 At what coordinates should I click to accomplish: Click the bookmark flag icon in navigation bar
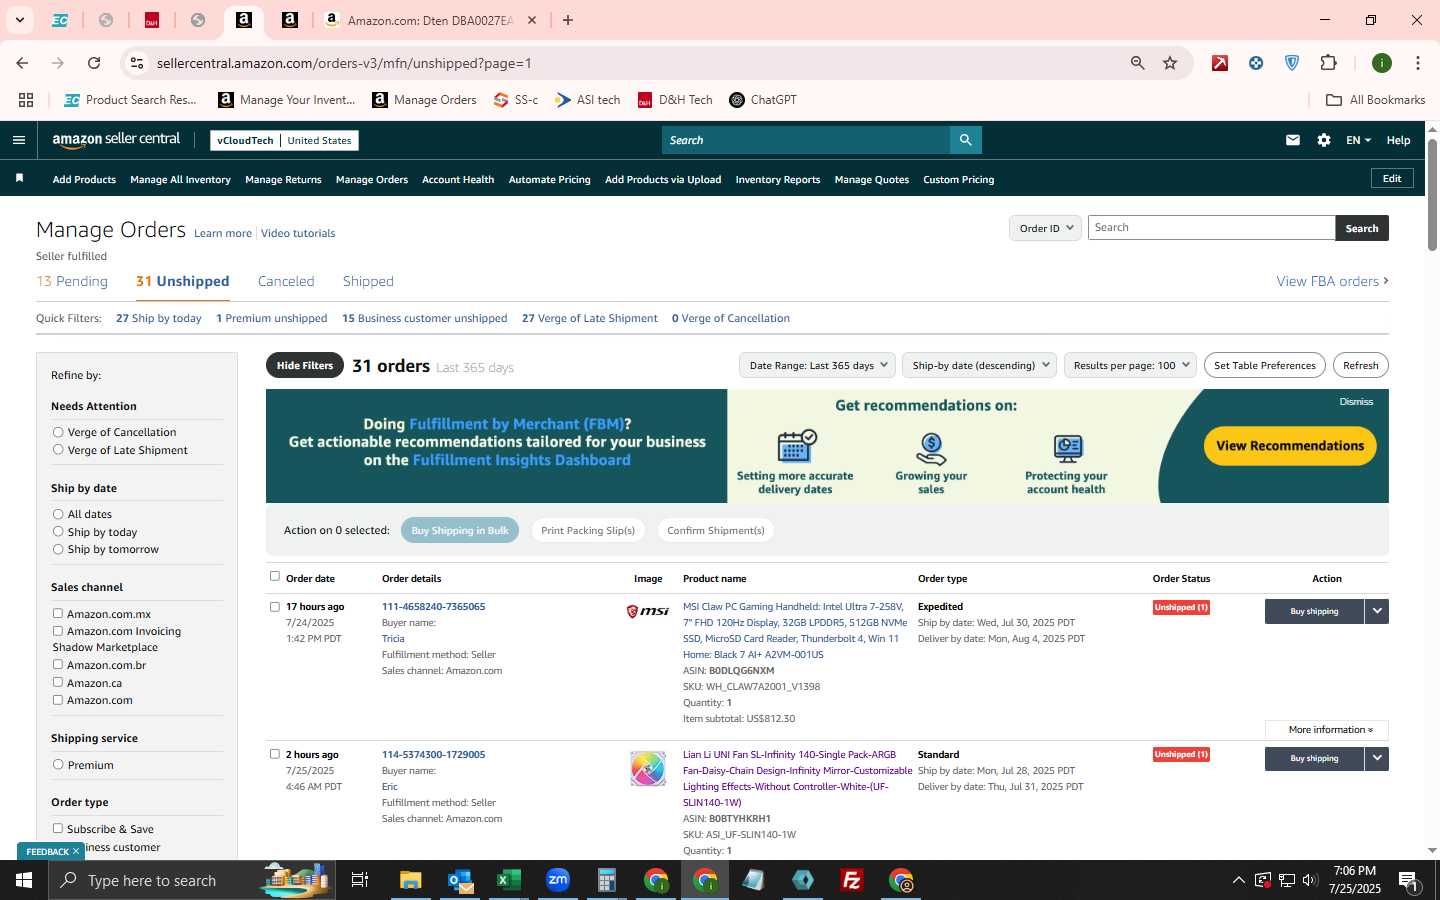coord(19,178)
